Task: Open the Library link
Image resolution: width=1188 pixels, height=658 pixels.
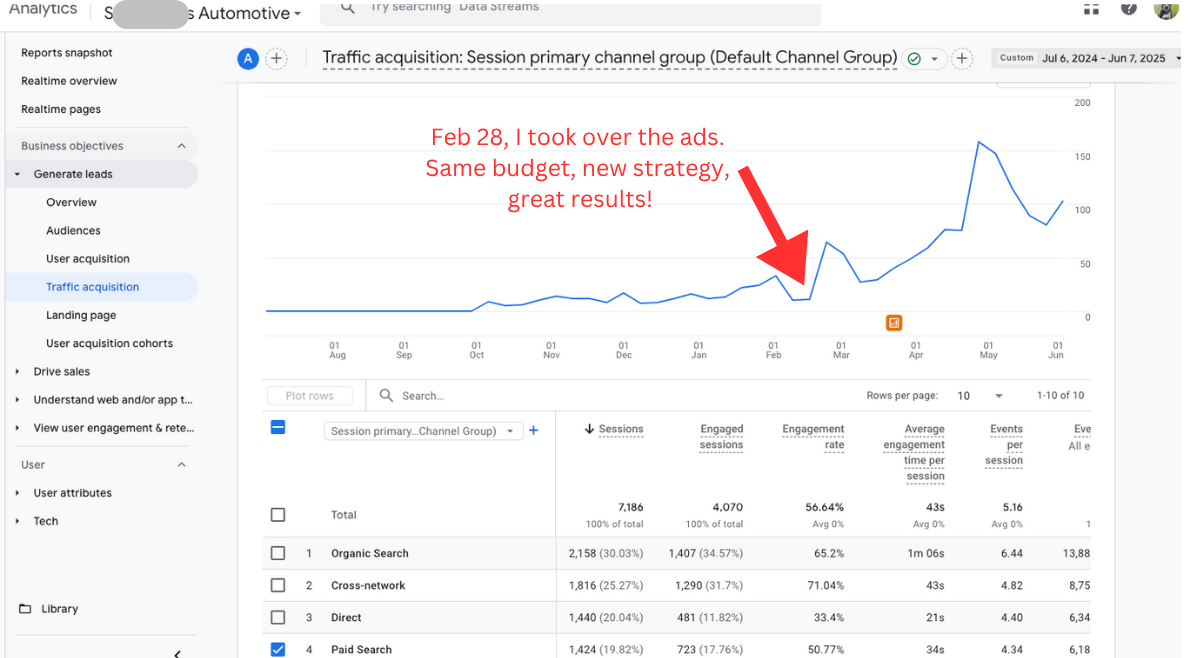Action: coord(60,609)
